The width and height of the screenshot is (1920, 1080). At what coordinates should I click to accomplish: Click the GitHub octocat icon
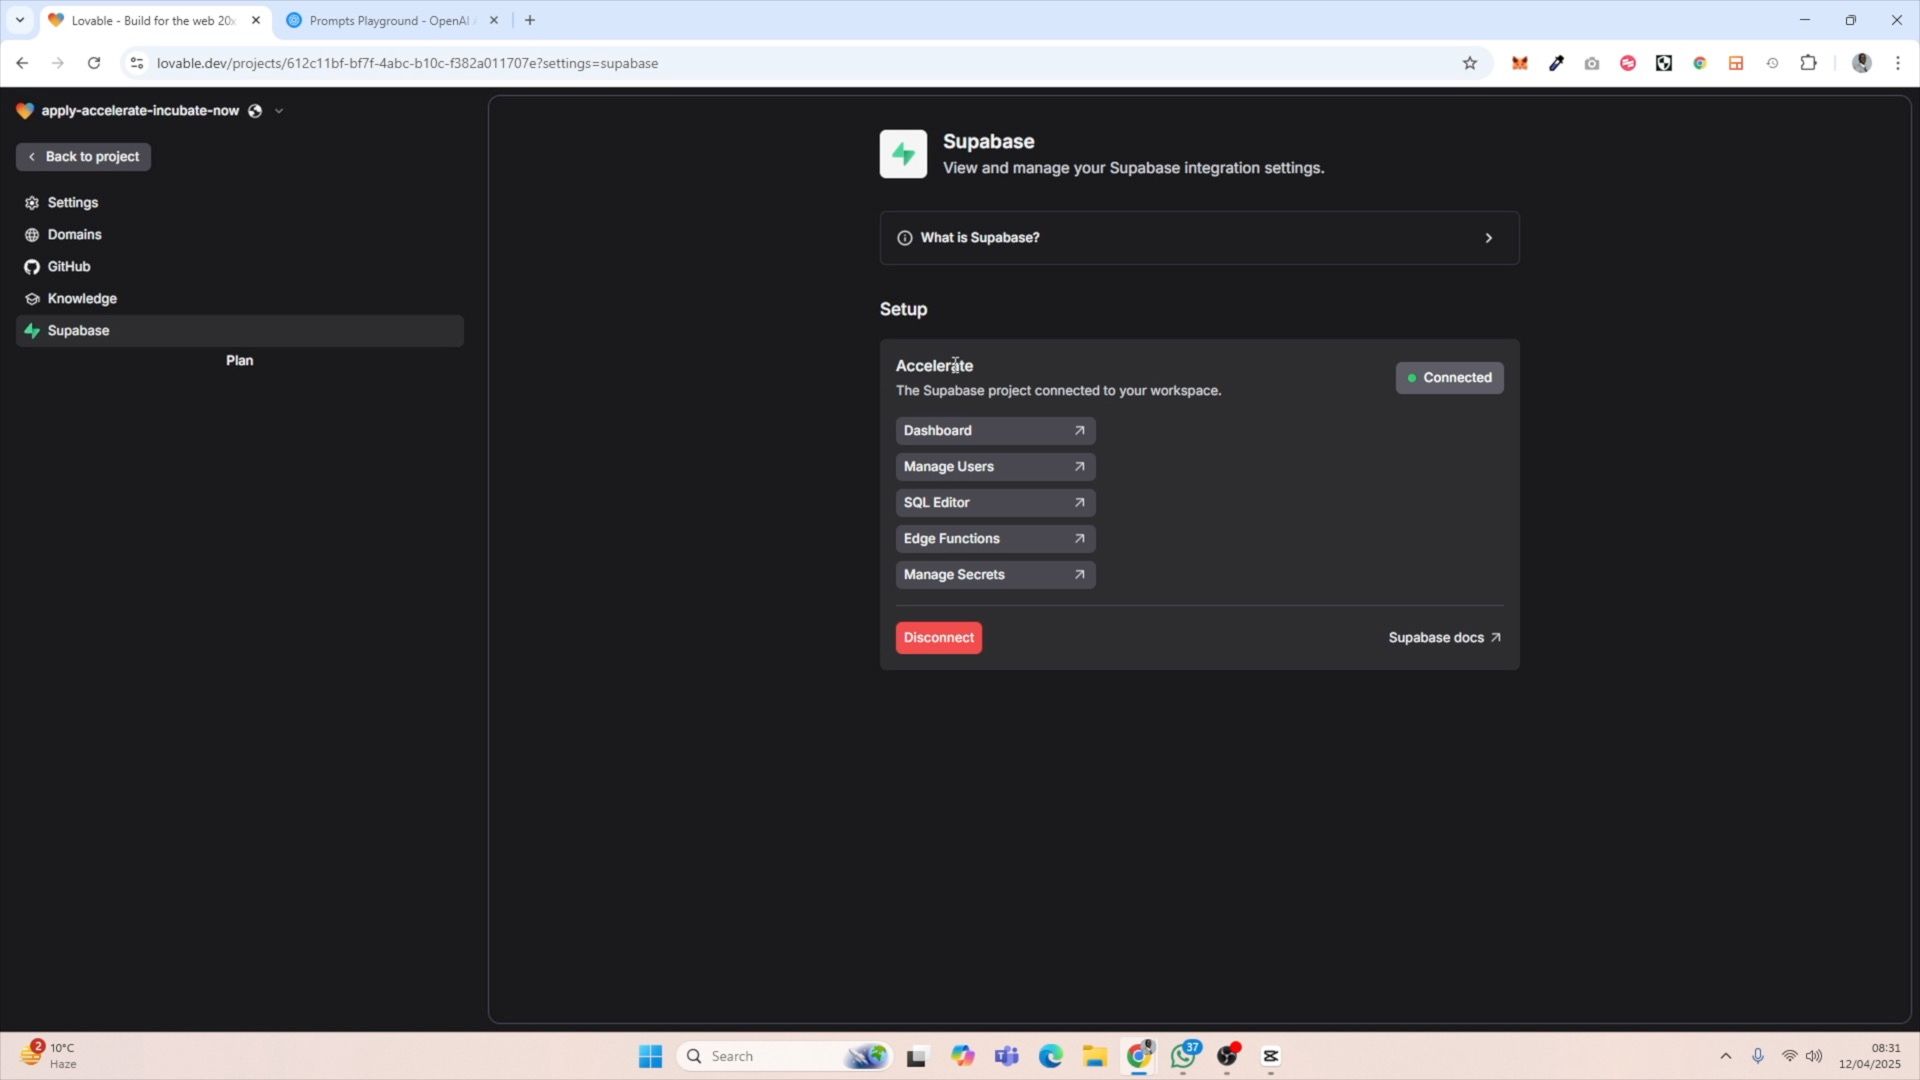click(32, 267)
